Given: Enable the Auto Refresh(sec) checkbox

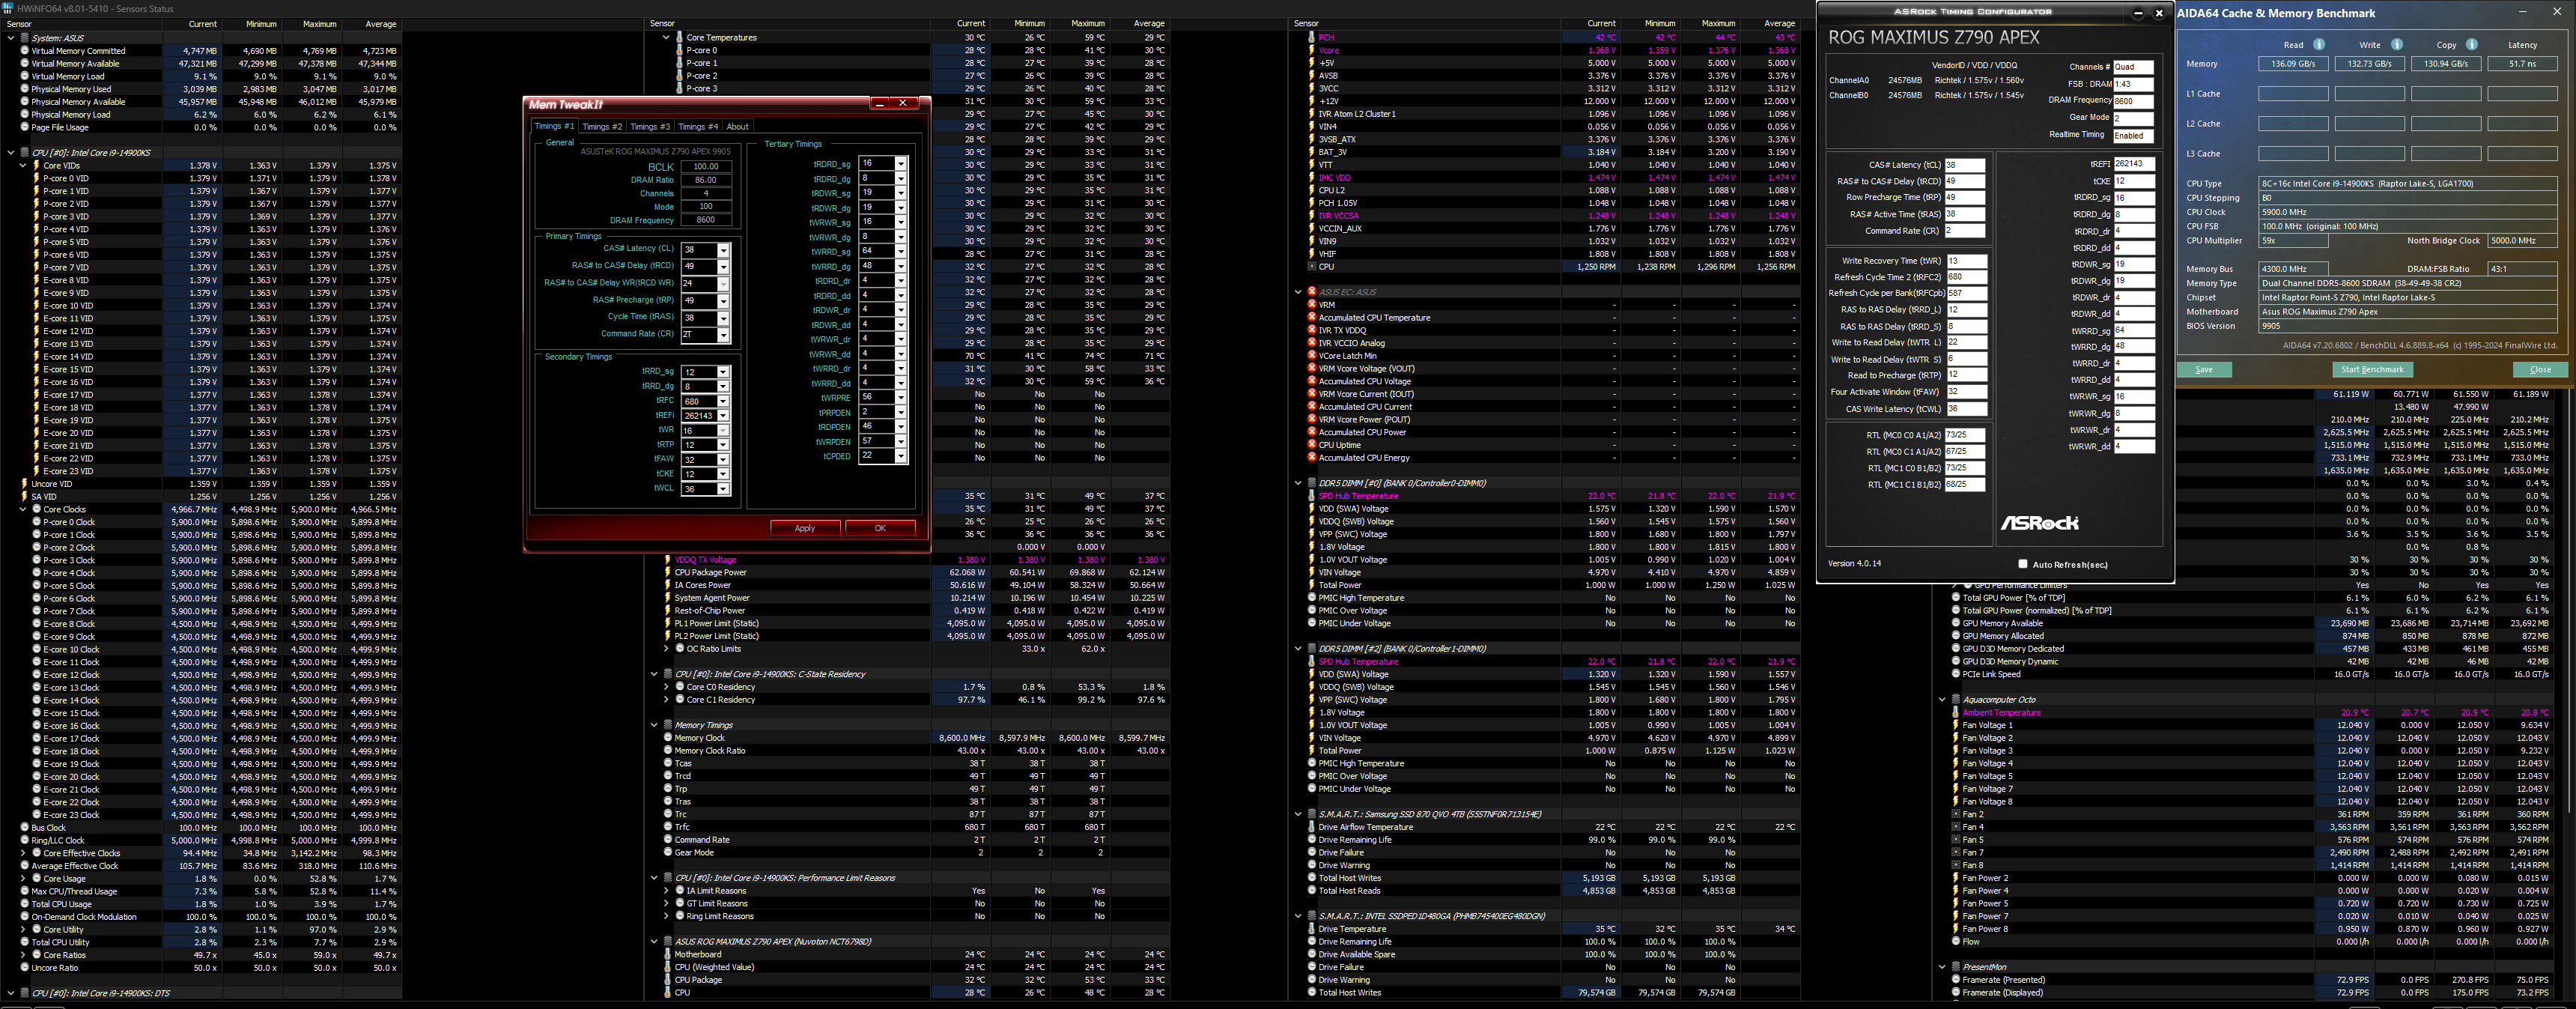Looking at the screenshot, I should [x=2022, y=564].
